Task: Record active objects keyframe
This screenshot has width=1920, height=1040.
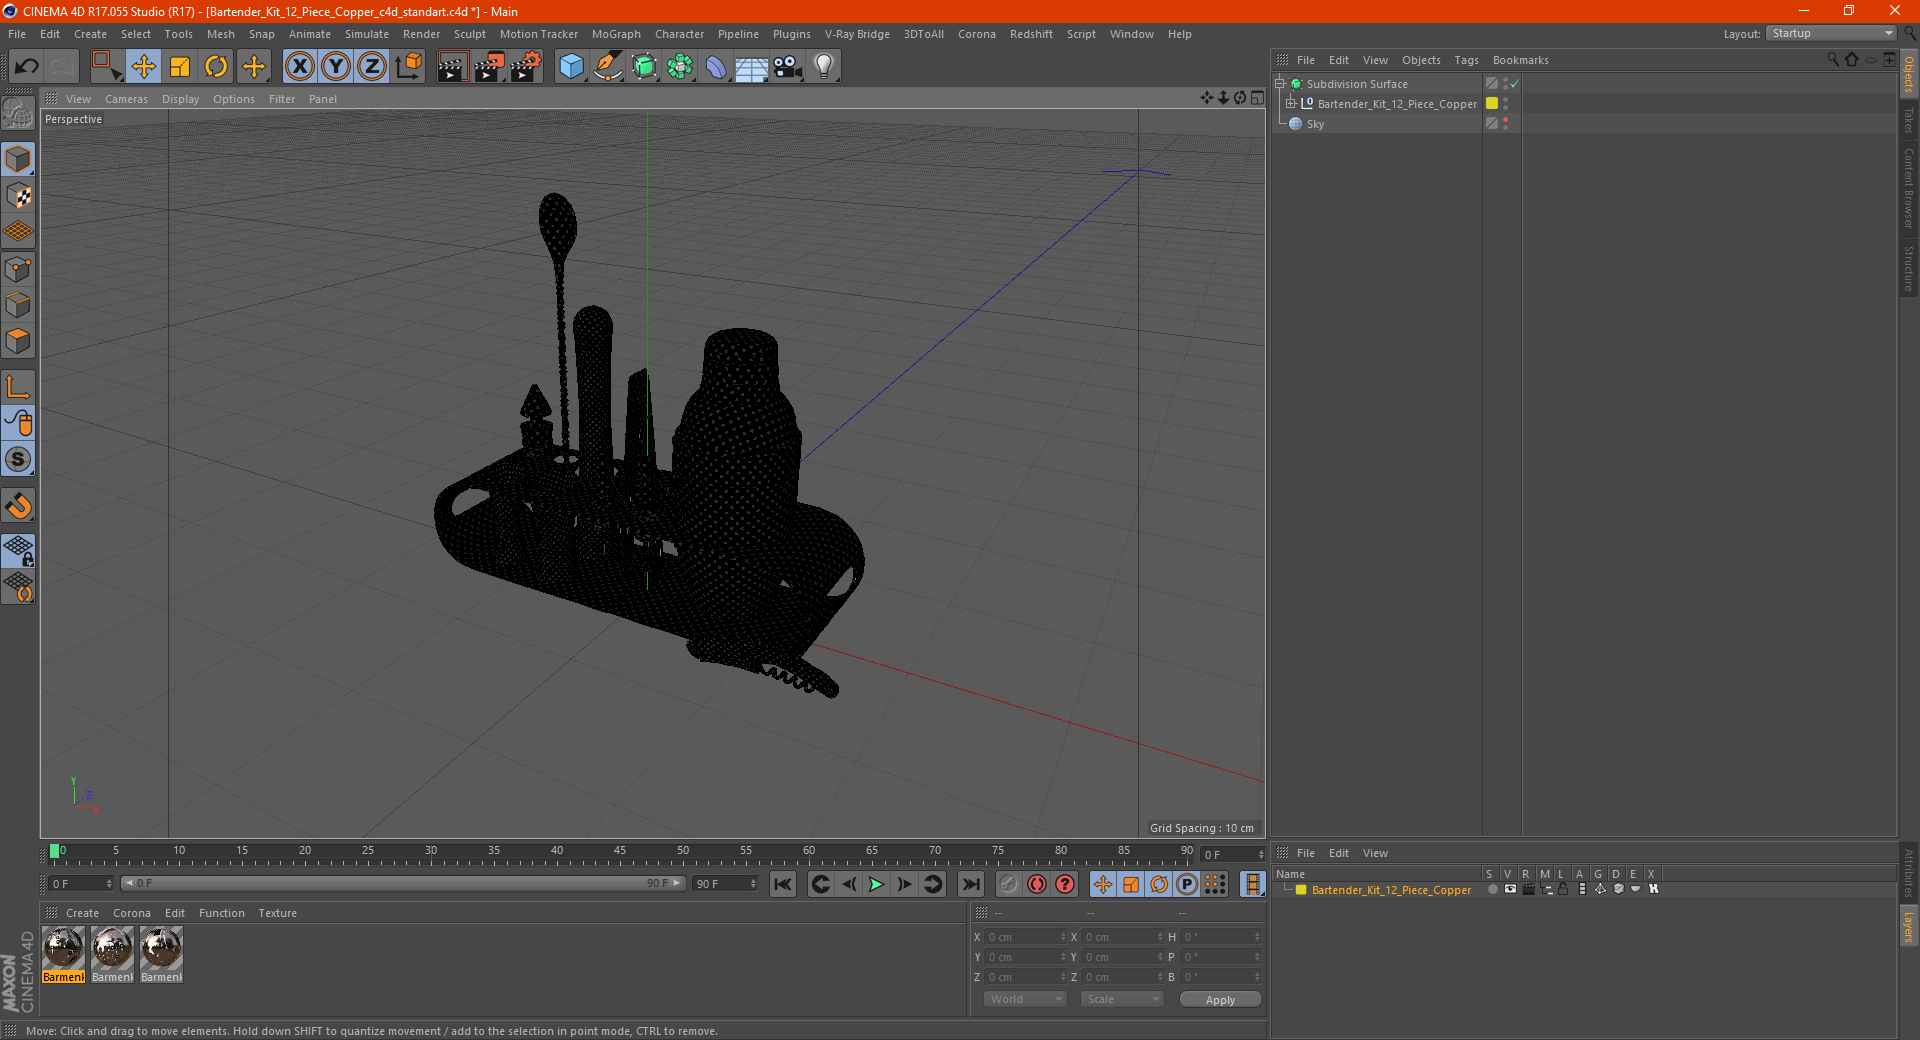Action: (1009, 884)
